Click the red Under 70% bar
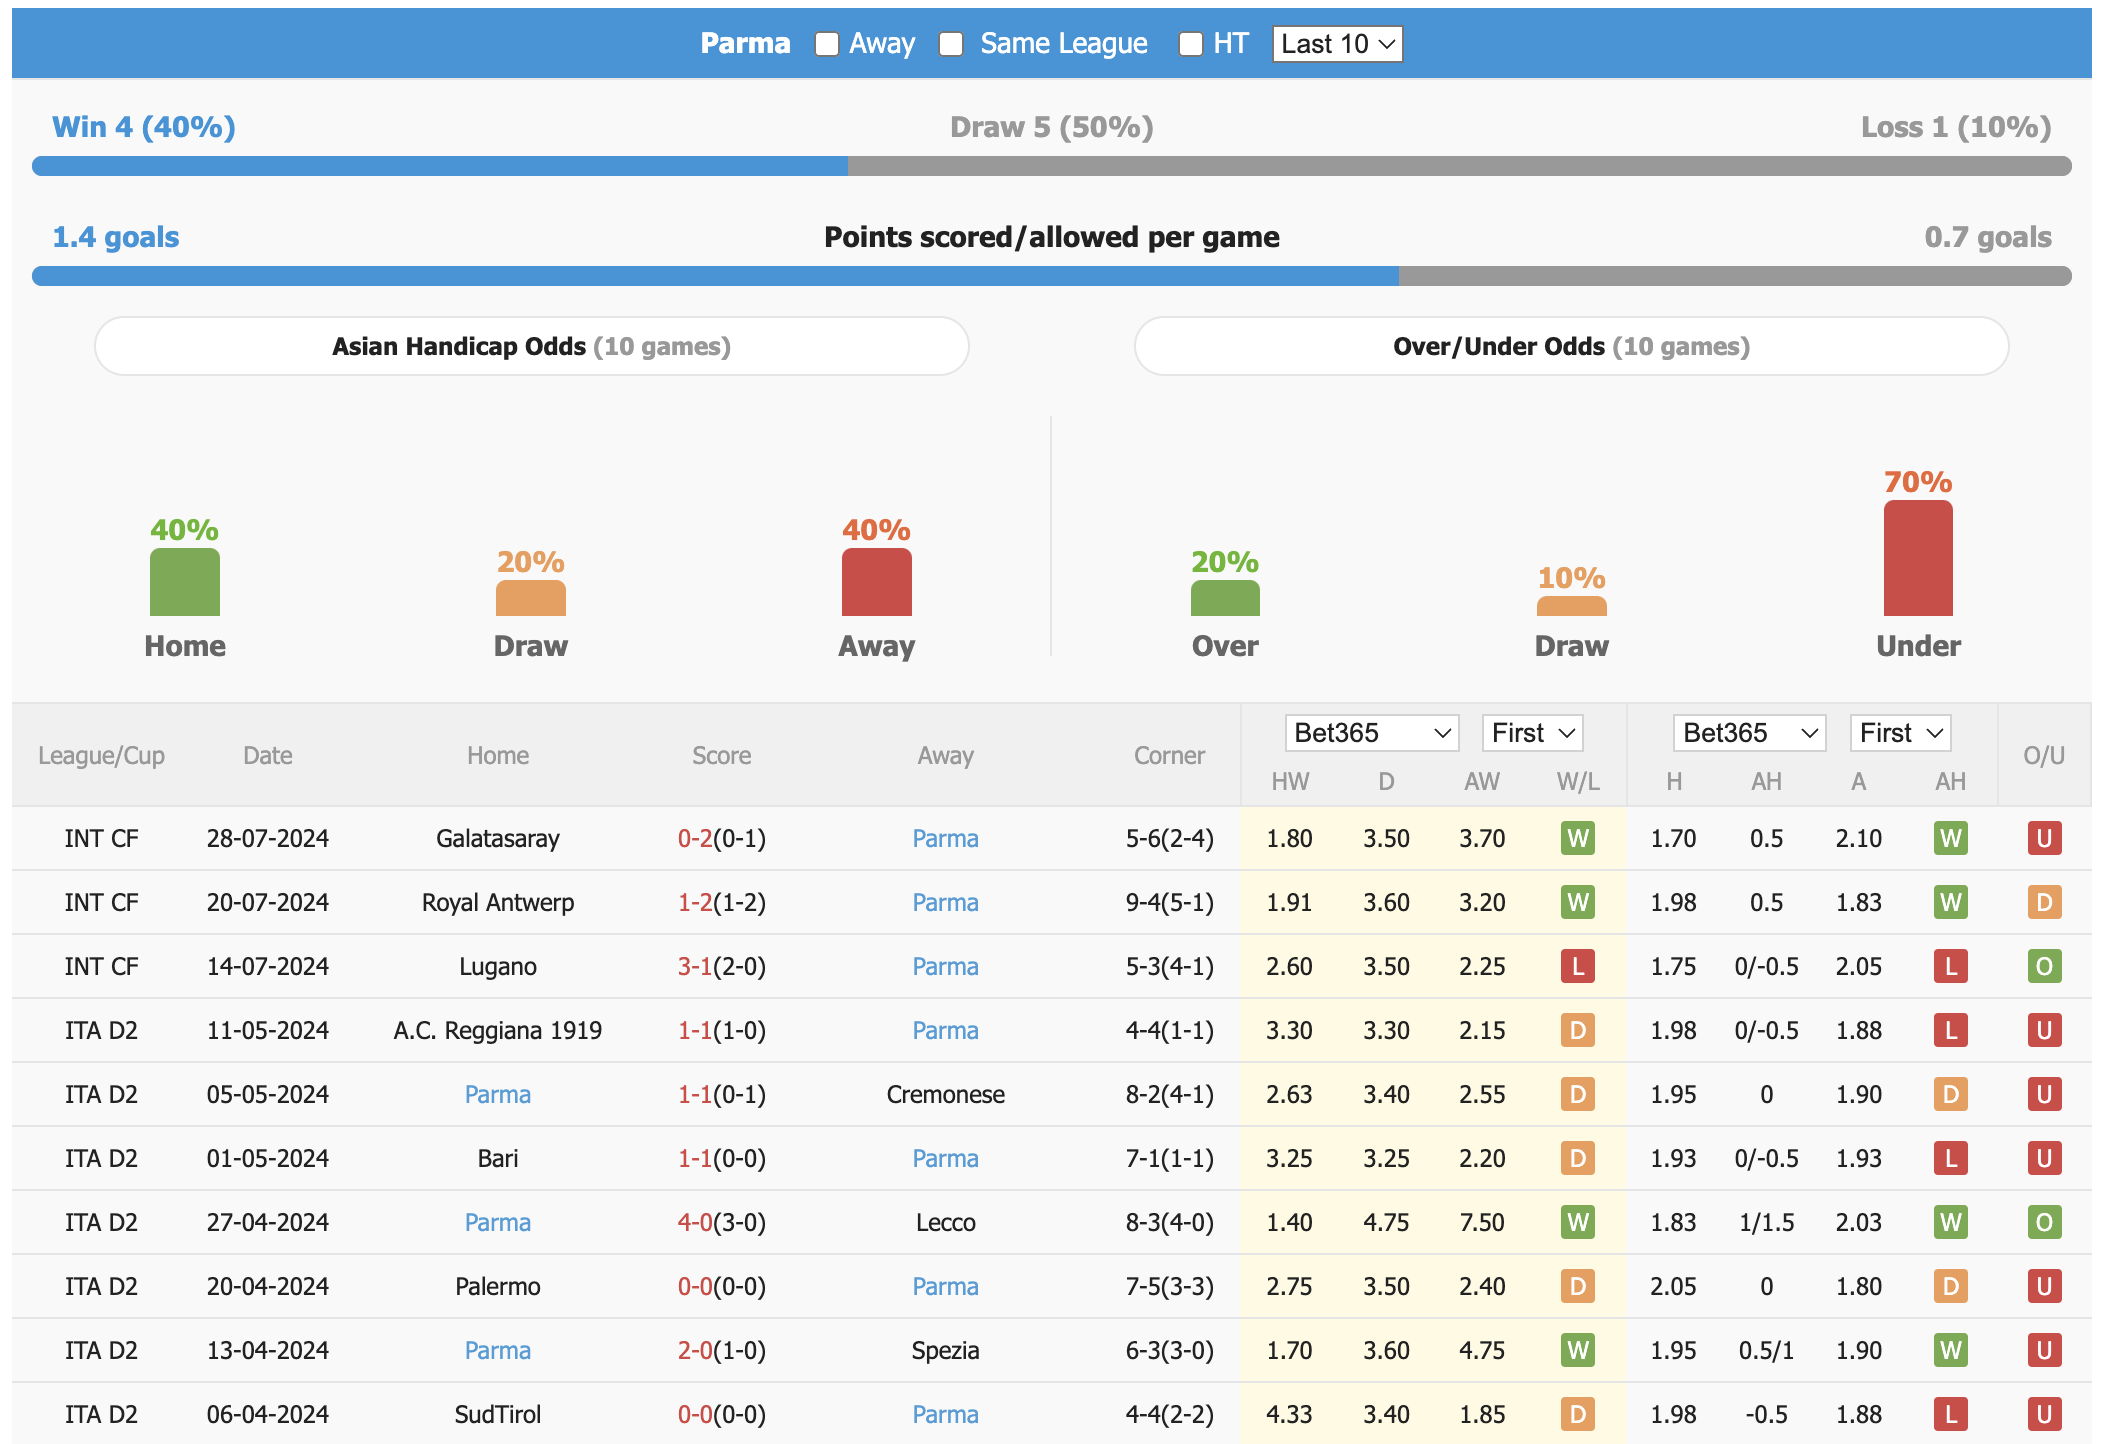This screenshot has height=1444, width=2108. [x=1917, y=558]
